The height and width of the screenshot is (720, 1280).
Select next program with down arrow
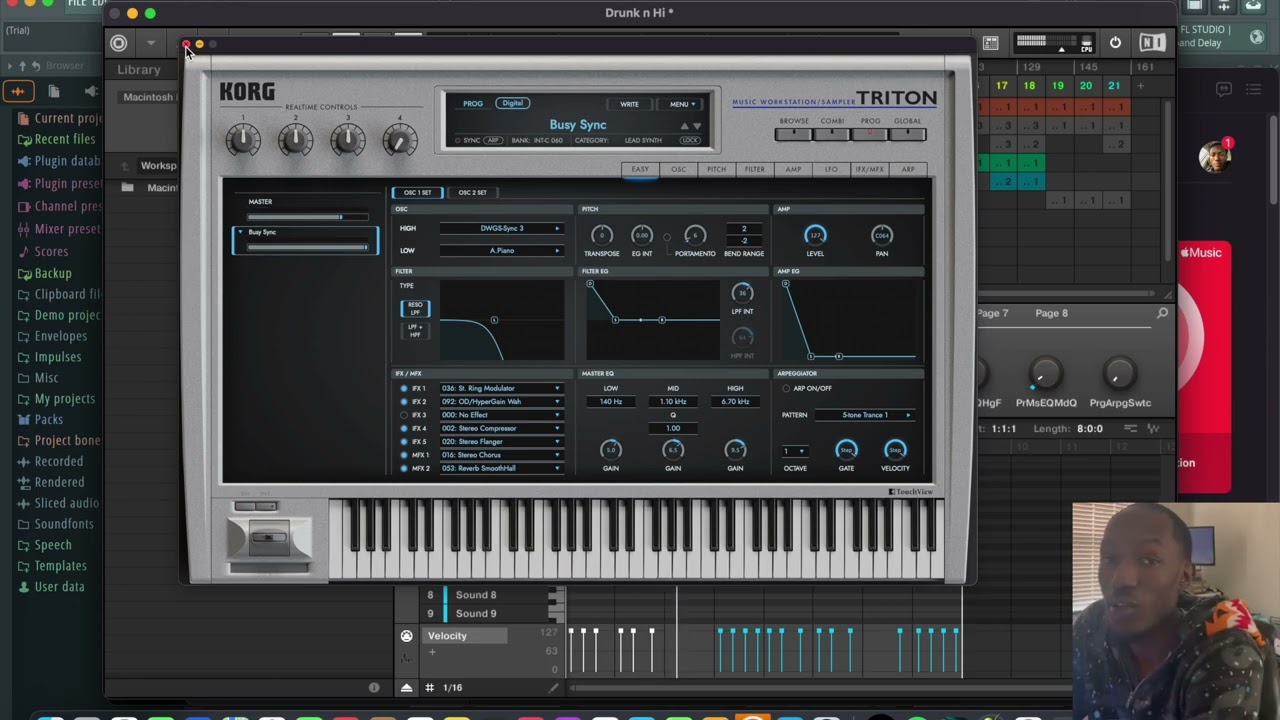(x=697, y=126)
